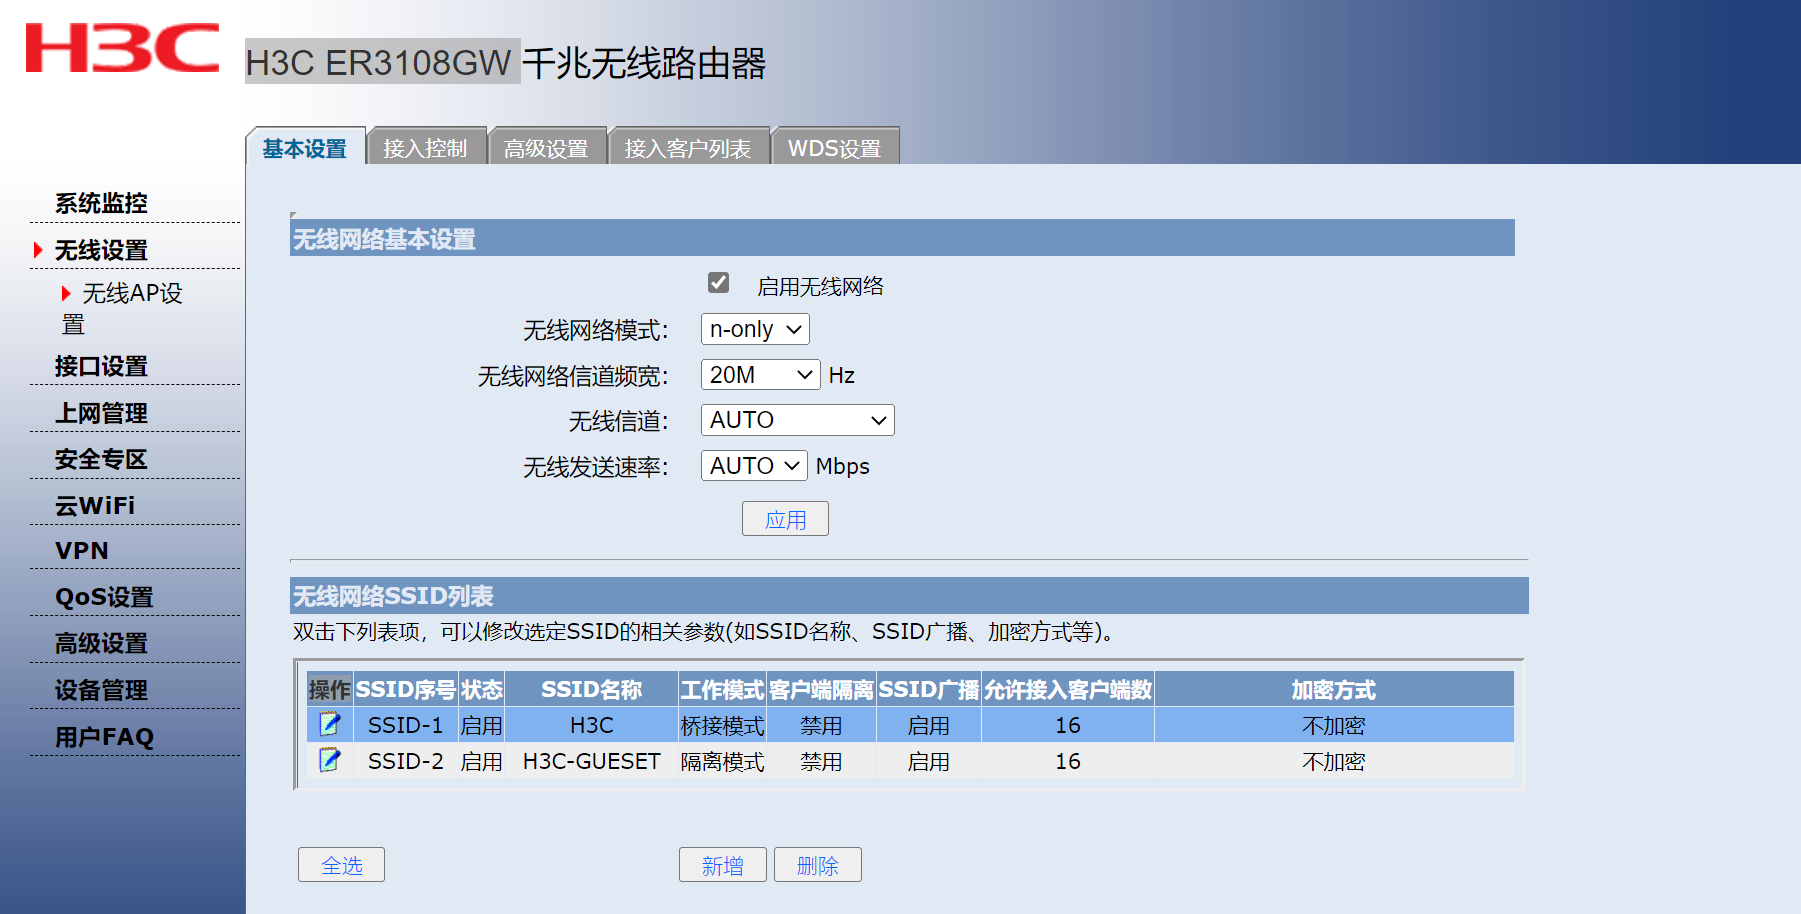The image size is (1801, 914).
Task: Edit the SSID-2 row pencil icon
Action: tap(329, 760)
